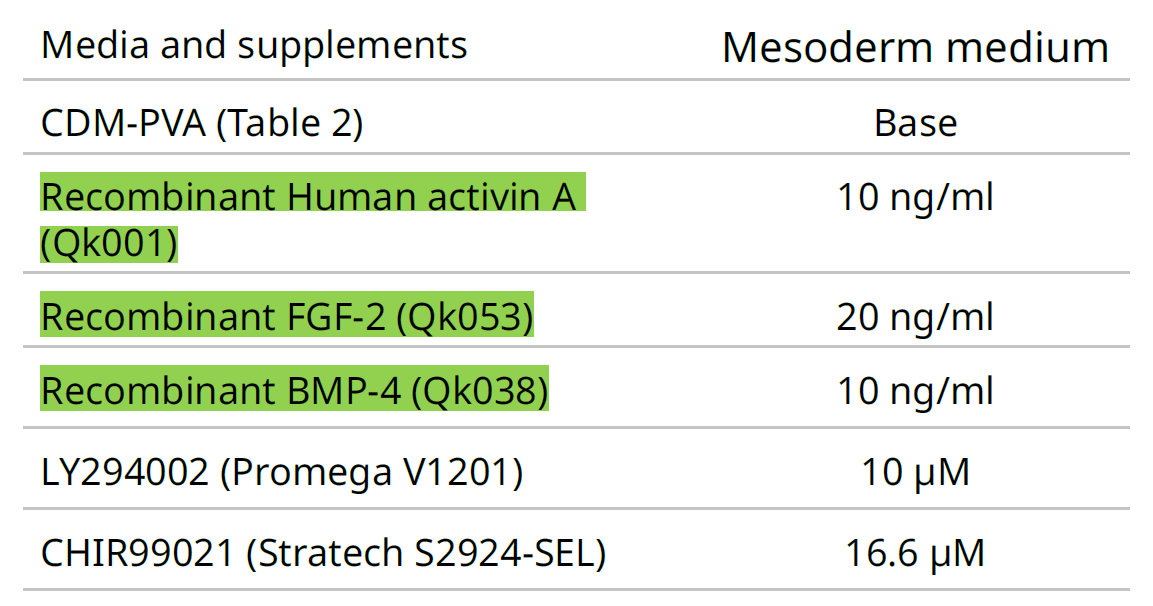
Task: Select the Promega V1201 supplier text
Action: point(370,472)
